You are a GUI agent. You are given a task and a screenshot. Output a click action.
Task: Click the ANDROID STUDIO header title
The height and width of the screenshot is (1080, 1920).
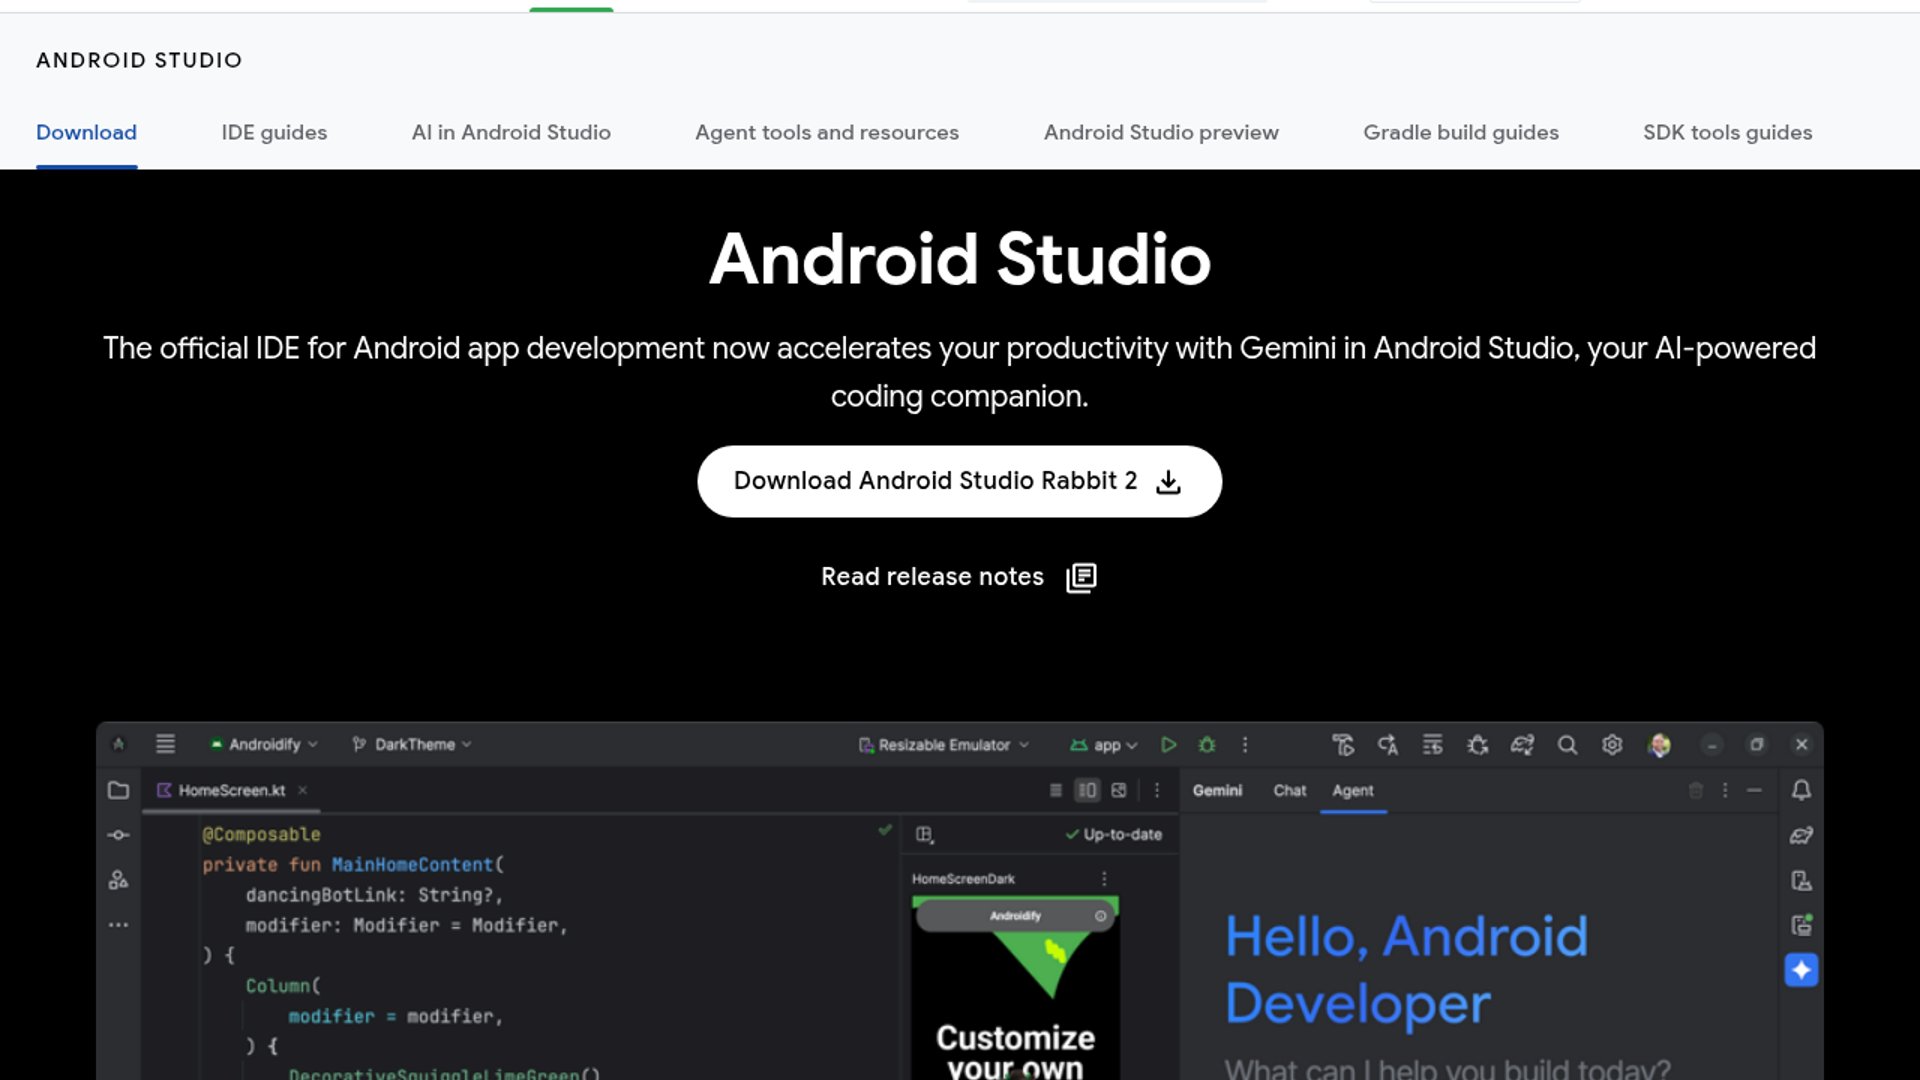coord(139,60)
